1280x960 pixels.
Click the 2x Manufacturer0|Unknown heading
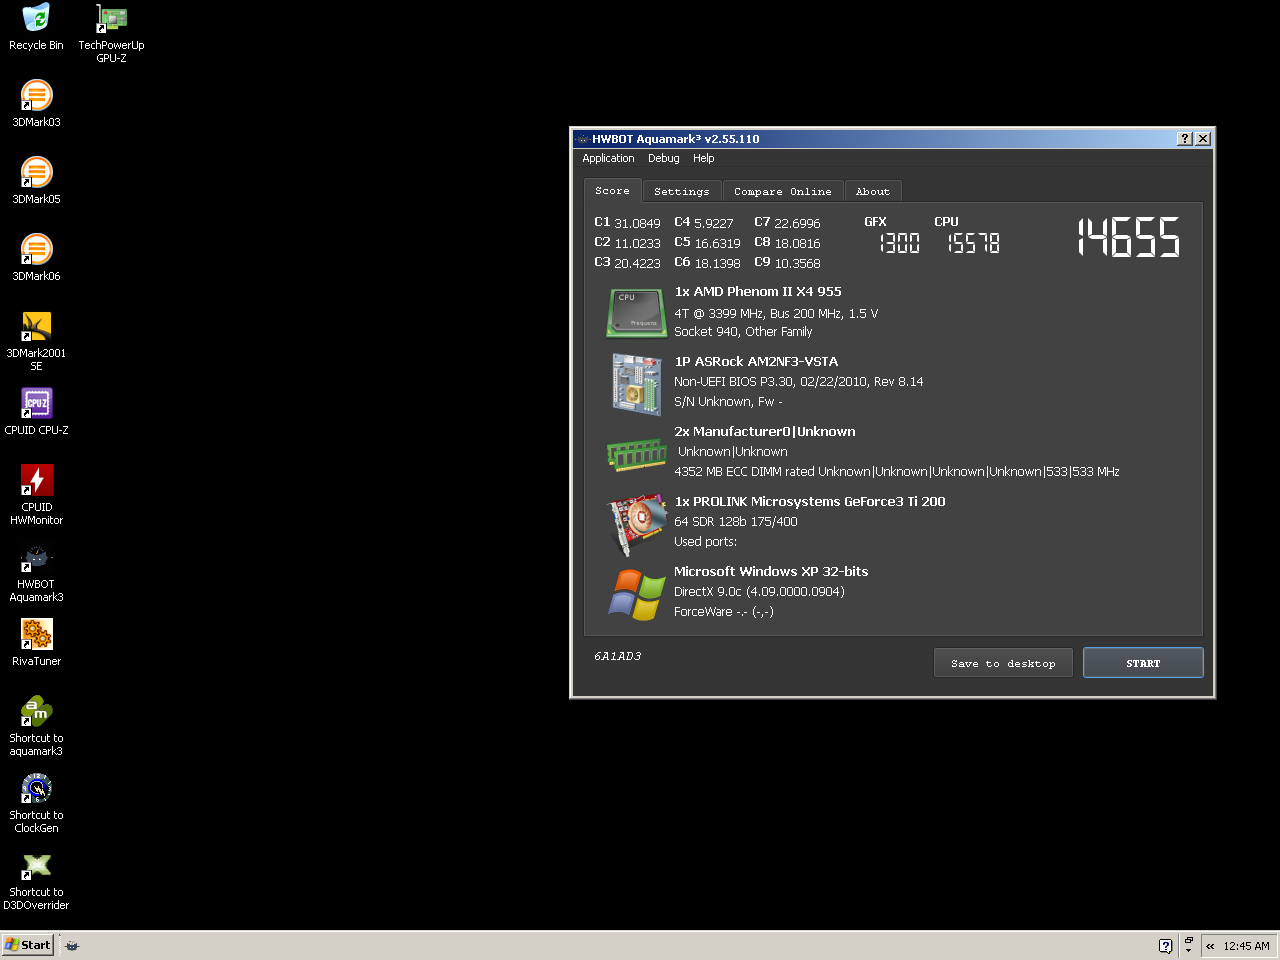pyautogui.click(x=765, y=431)
